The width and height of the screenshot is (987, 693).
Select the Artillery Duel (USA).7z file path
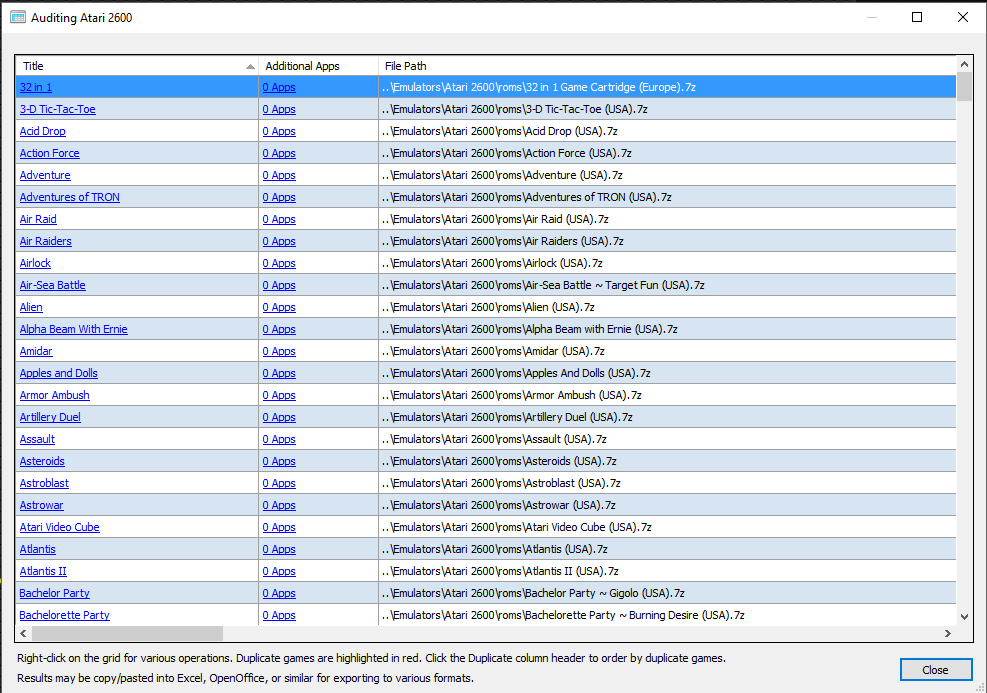(507, 417)
